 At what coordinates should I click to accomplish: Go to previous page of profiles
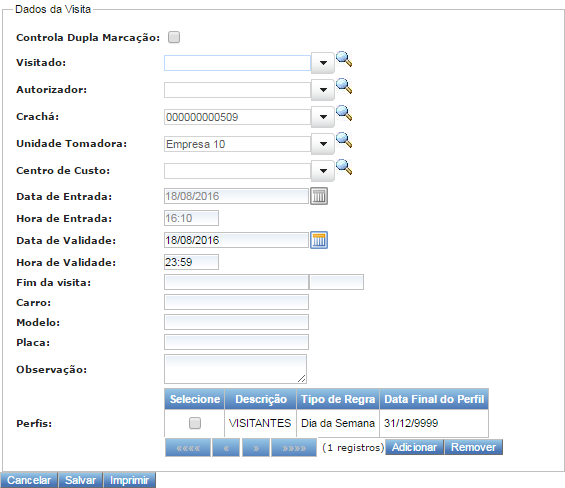(x=226, y=448)
